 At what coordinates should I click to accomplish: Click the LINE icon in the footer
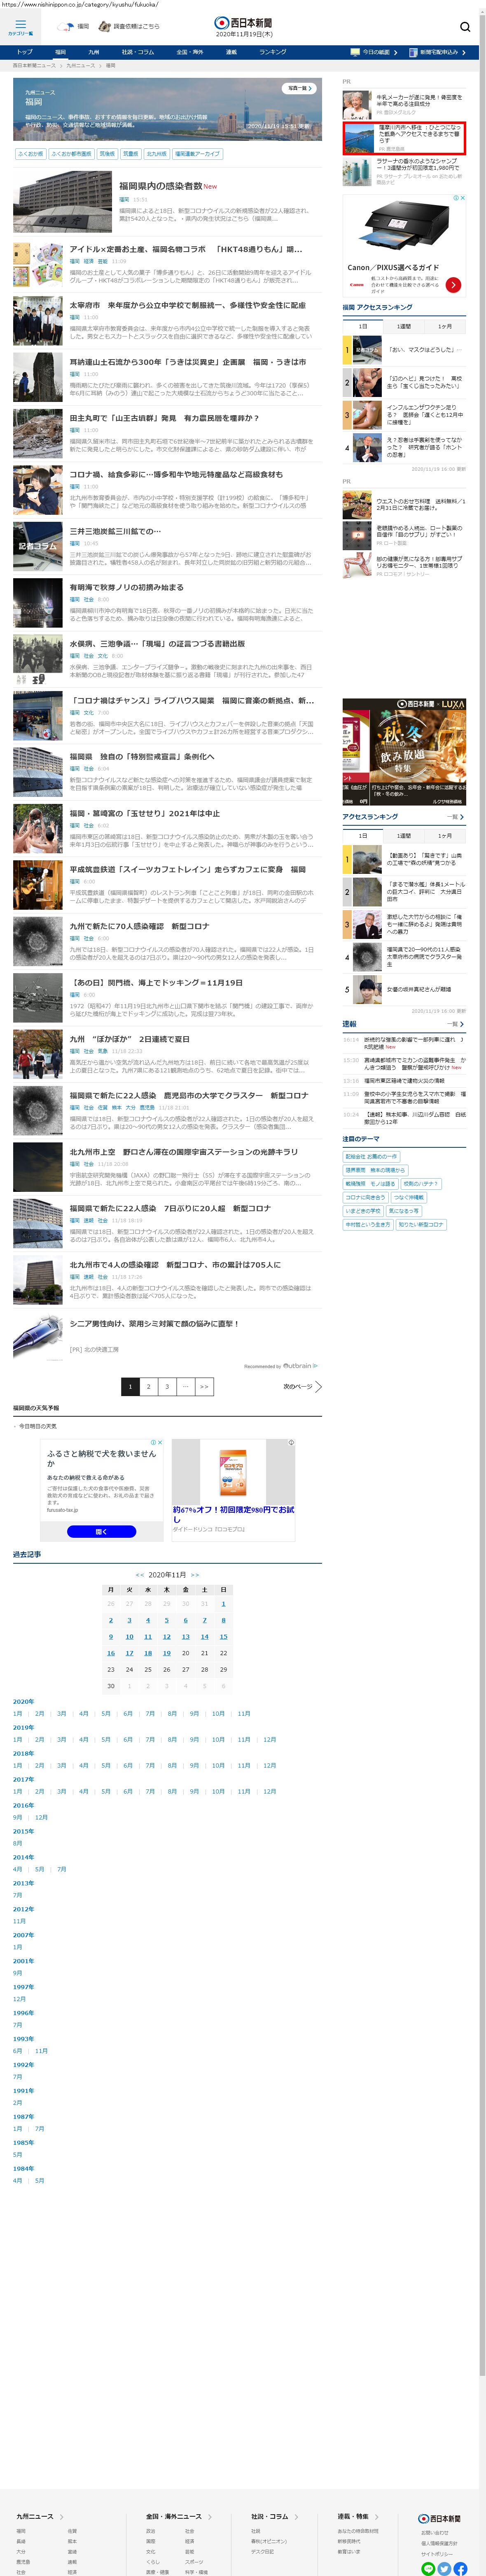click(428, 2568)
